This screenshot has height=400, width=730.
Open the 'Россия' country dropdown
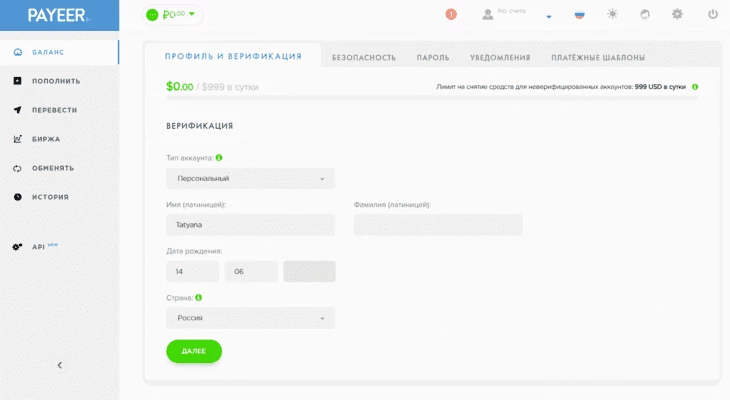coord(250,318)
